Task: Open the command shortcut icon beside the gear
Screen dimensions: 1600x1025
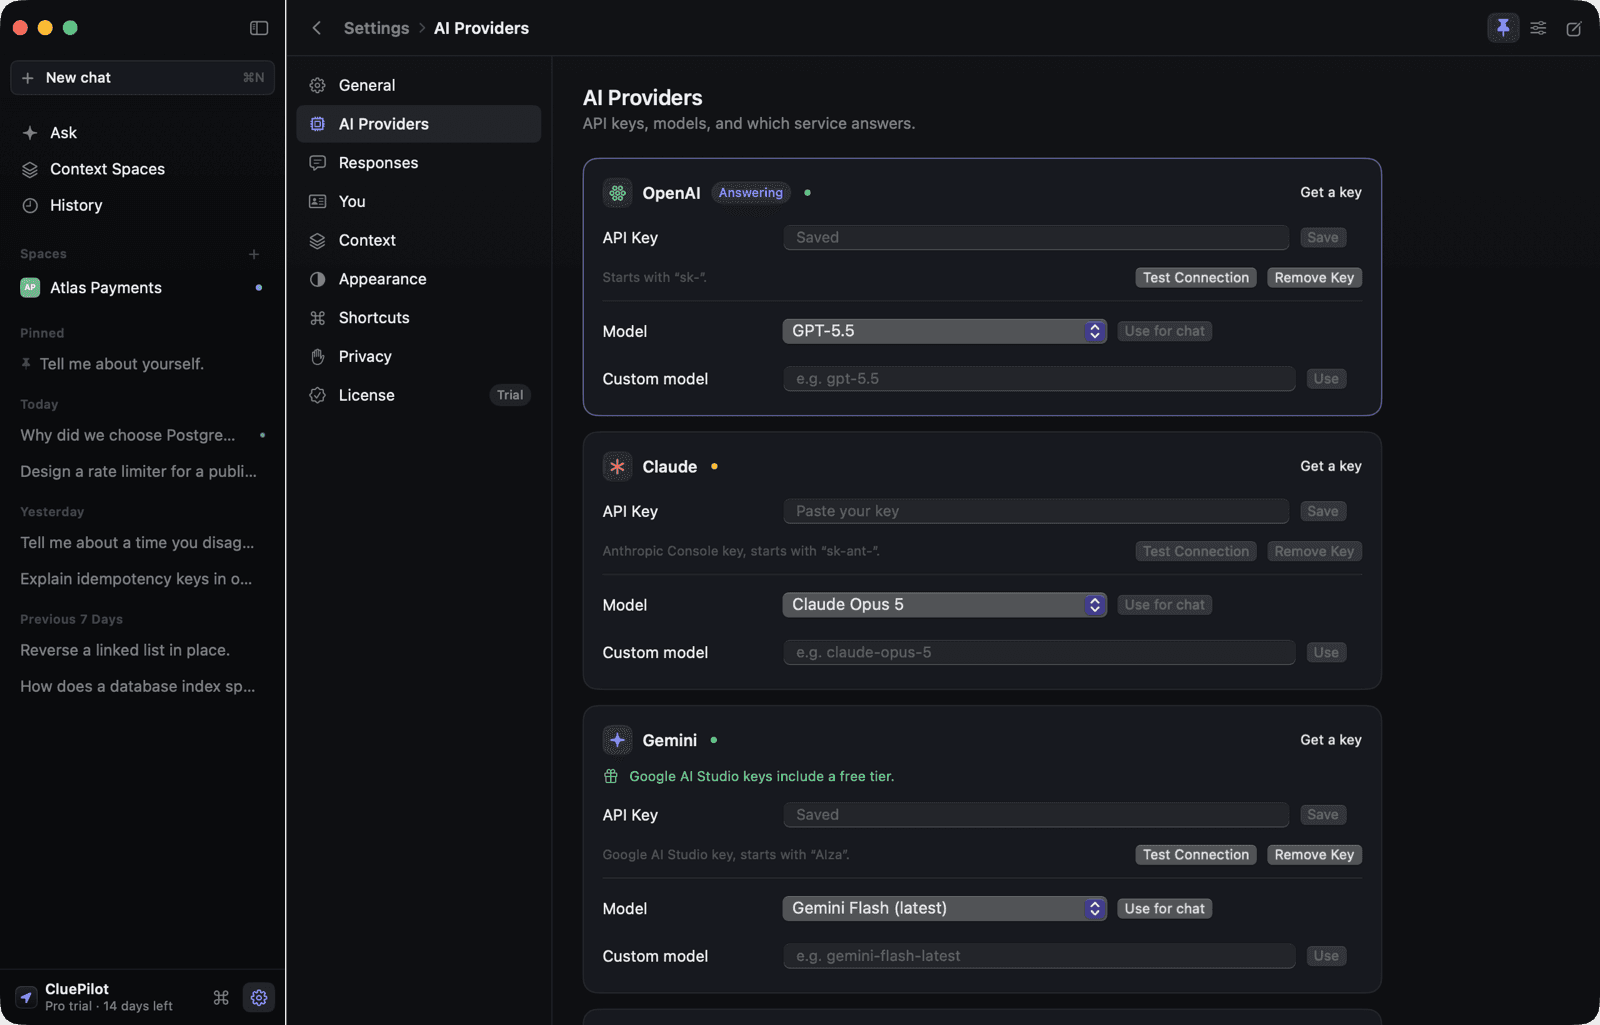Action: pyautogui.click(x=221, y=997)
